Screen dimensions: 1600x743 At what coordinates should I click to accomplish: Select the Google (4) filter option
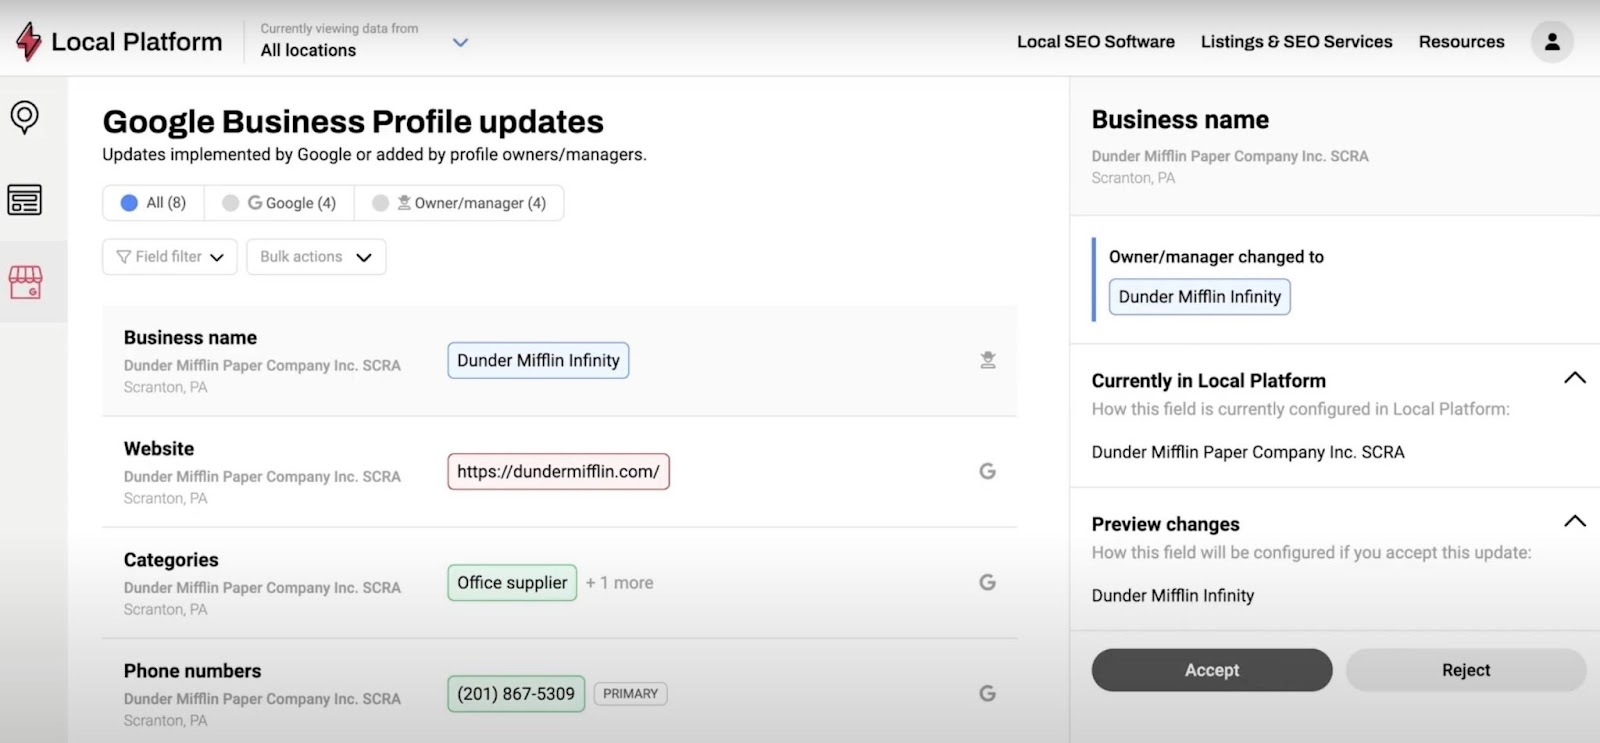tap(279, 203)
